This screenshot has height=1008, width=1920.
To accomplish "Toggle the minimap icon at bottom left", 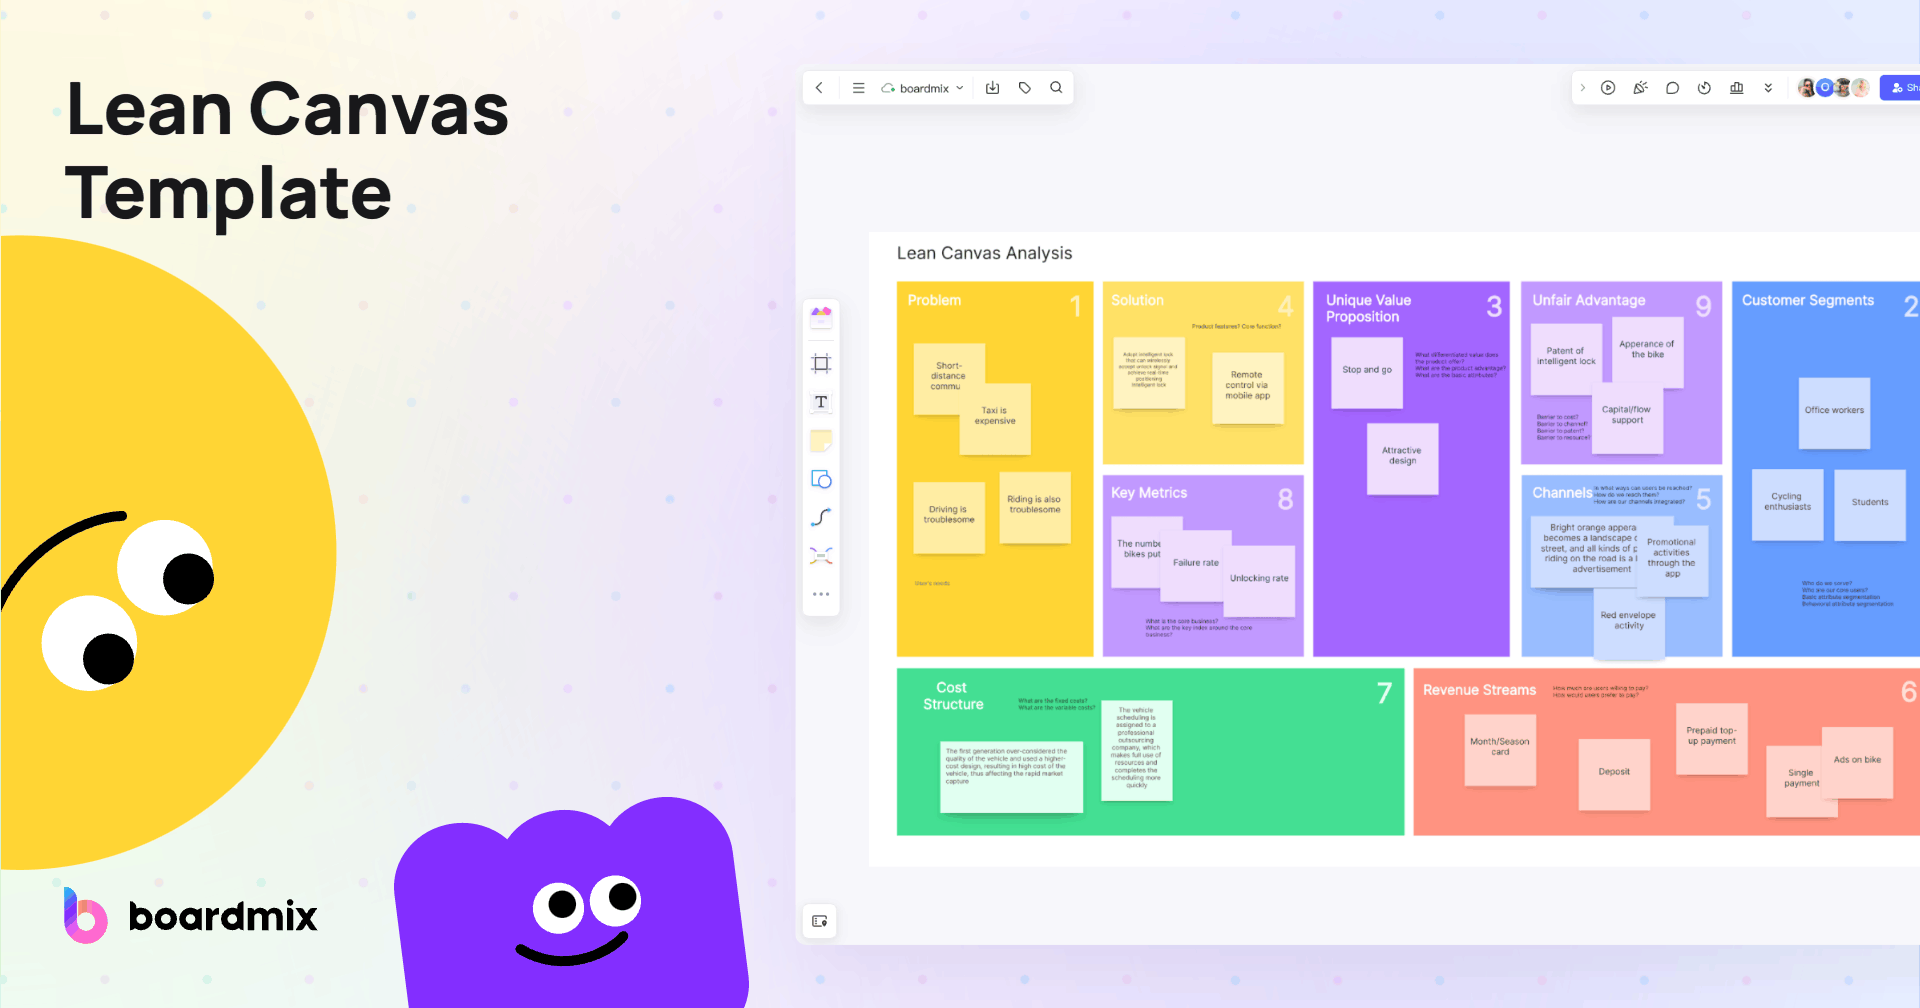I will click(x=820, y=921).
